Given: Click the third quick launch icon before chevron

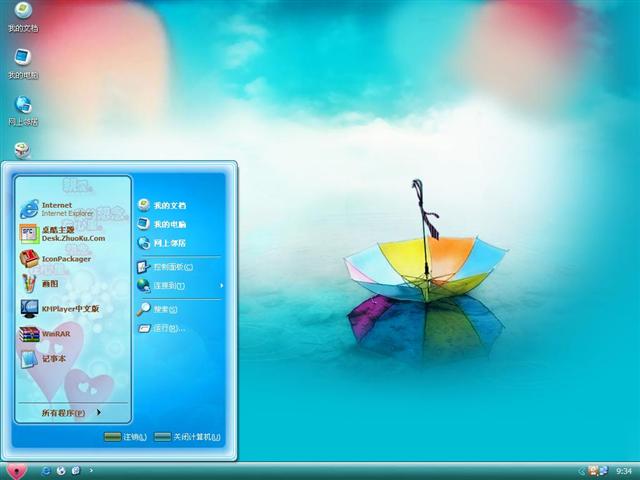Looking at the screenshot, I should click(x=76, y=471).
